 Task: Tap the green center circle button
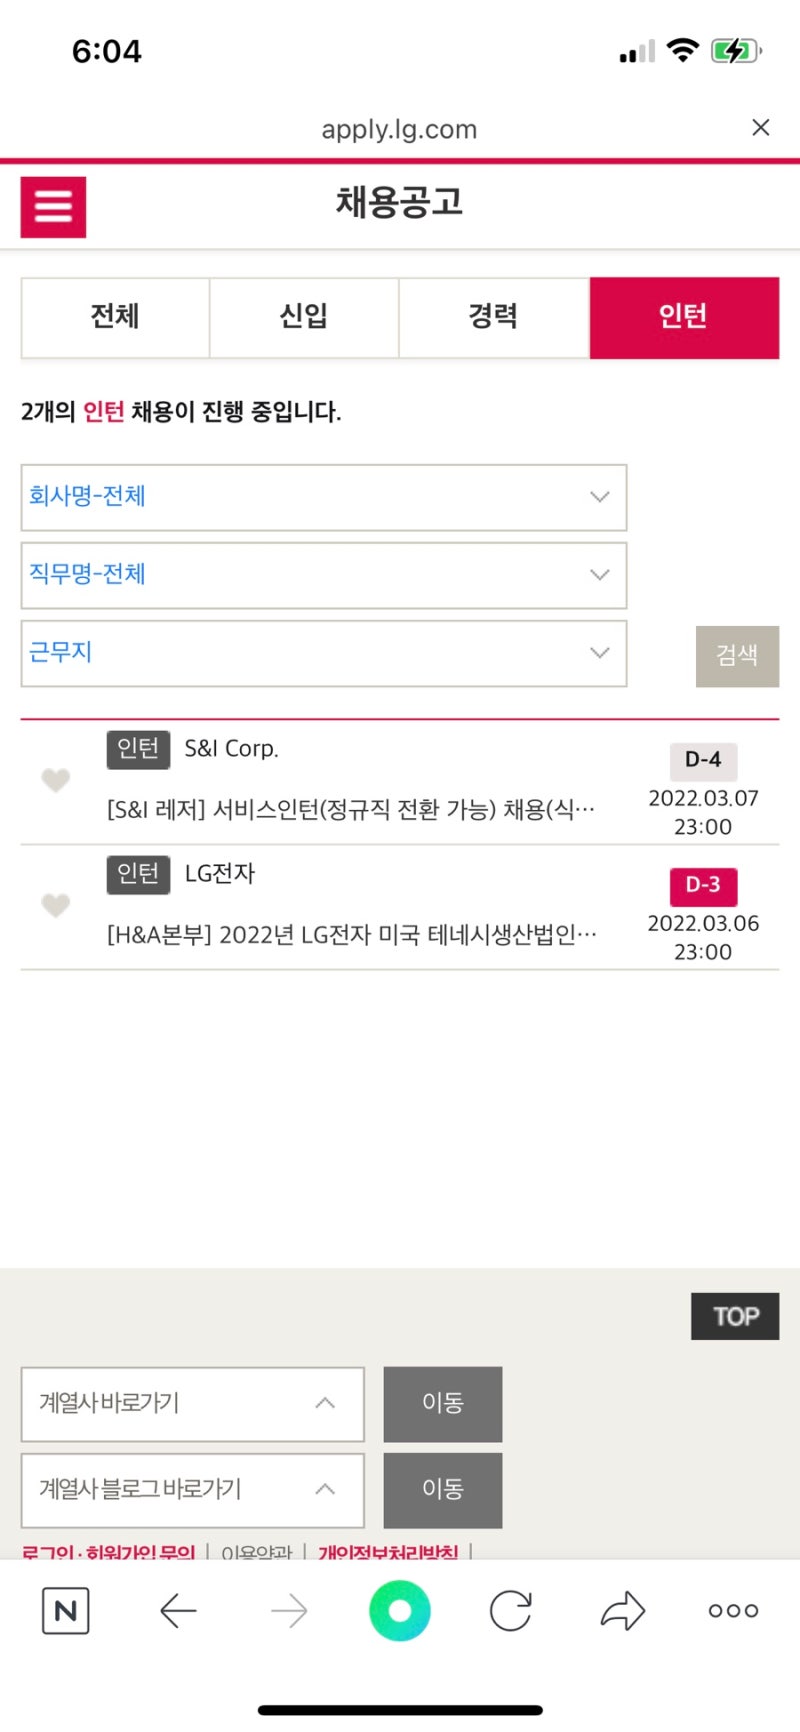[399, 1611]
